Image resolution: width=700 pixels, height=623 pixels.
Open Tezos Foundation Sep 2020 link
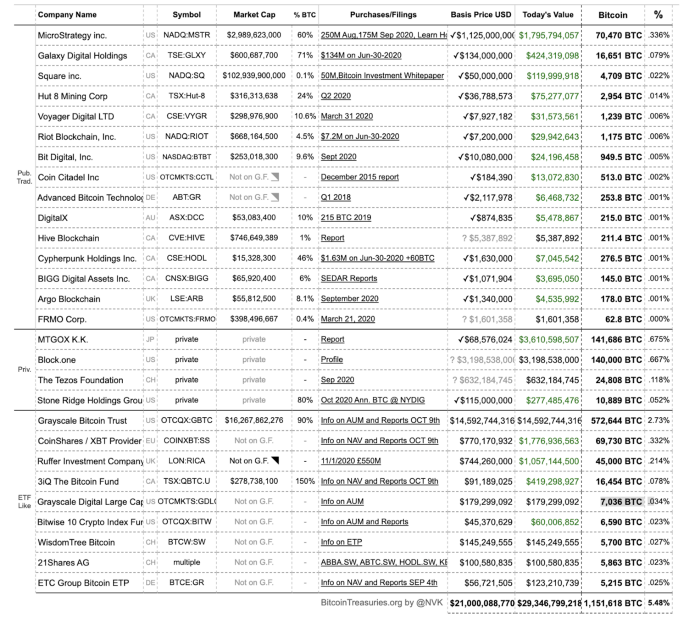[x=337, y=380]
